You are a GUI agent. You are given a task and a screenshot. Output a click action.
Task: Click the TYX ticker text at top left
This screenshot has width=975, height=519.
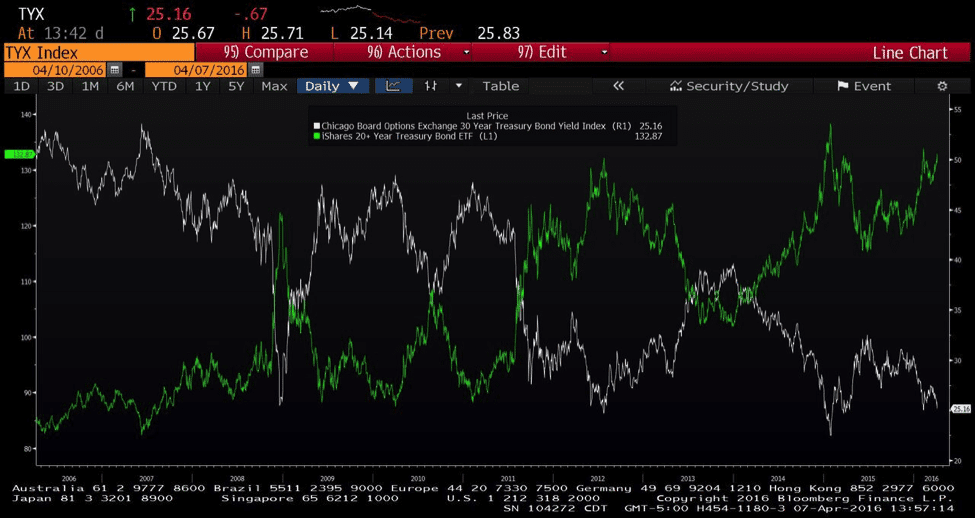31,14
